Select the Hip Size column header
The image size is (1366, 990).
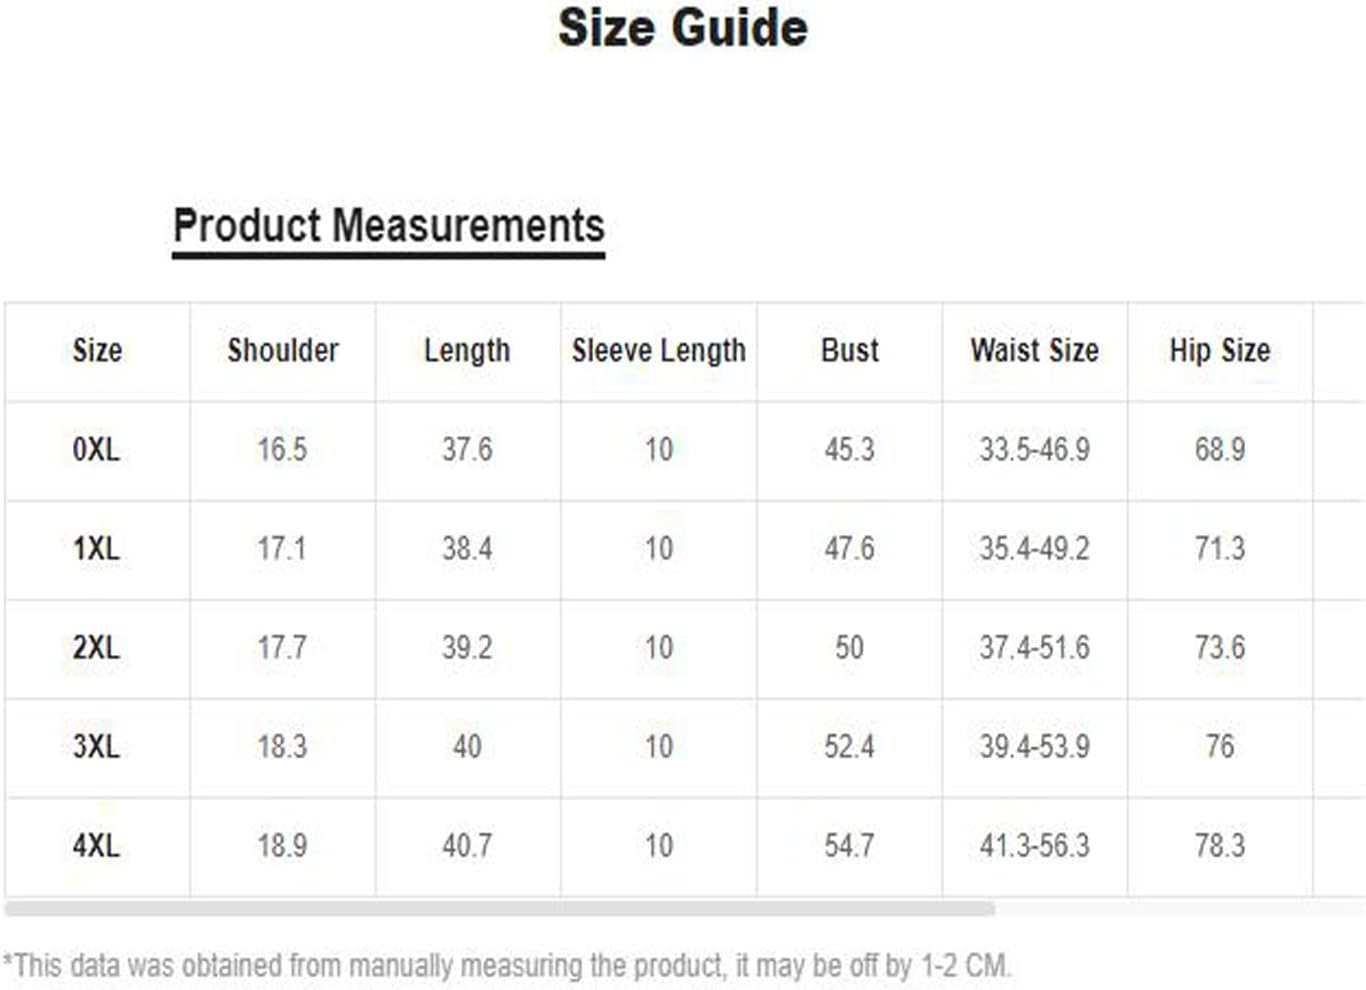[x=1220, y=351]
